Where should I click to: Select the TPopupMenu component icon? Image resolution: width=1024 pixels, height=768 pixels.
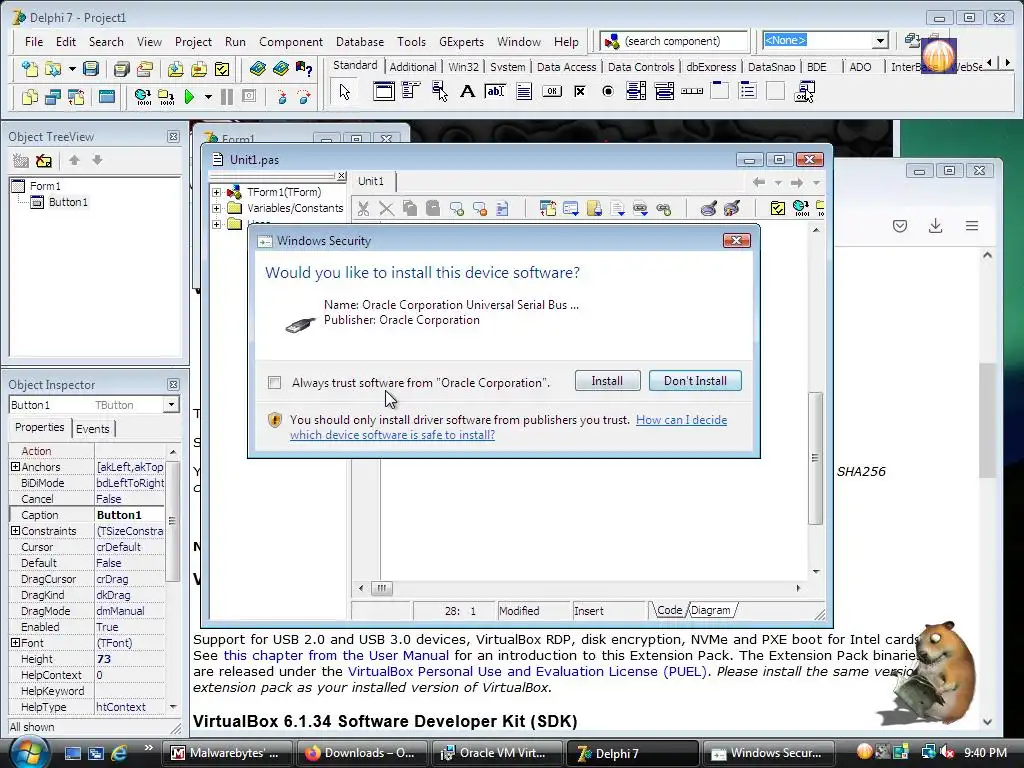click(x=439, y=91)
